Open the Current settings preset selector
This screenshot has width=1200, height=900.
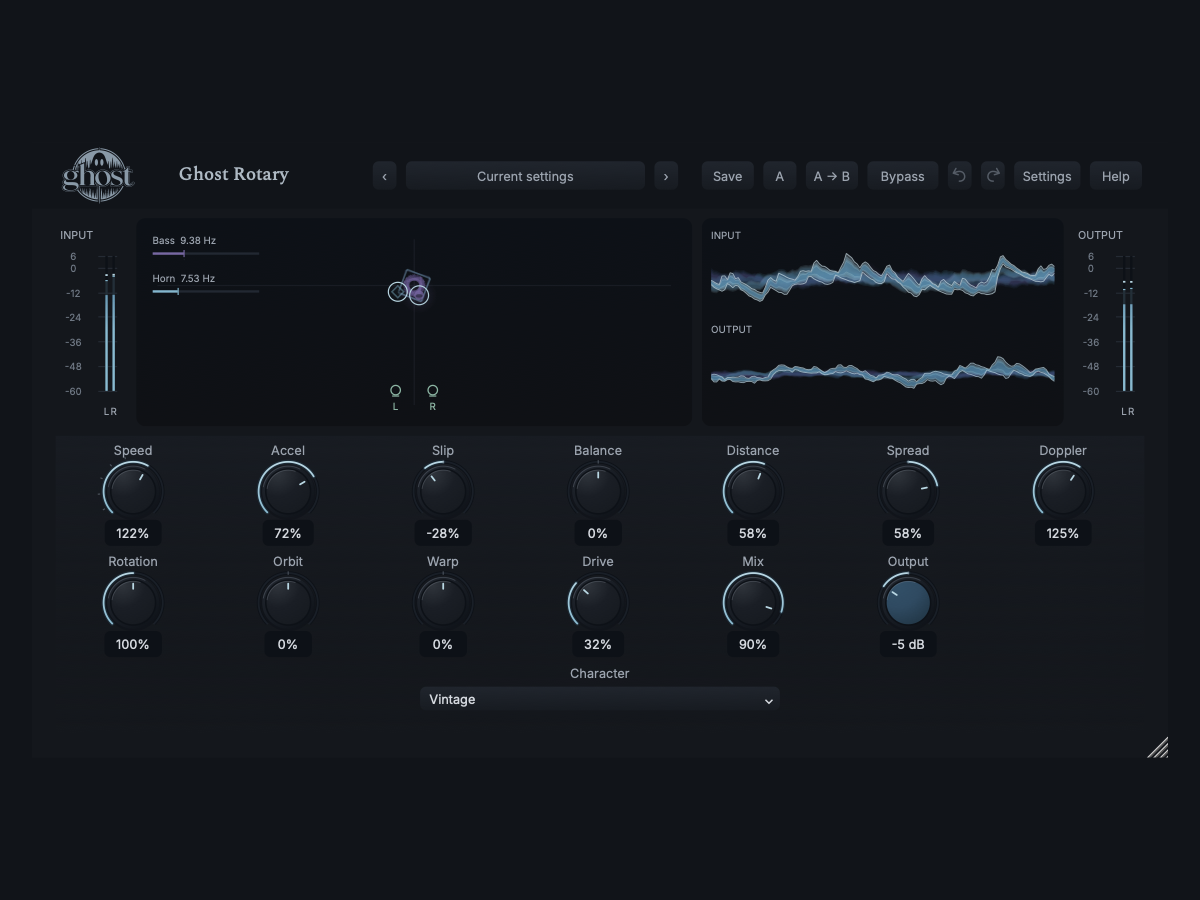point(525,176)
